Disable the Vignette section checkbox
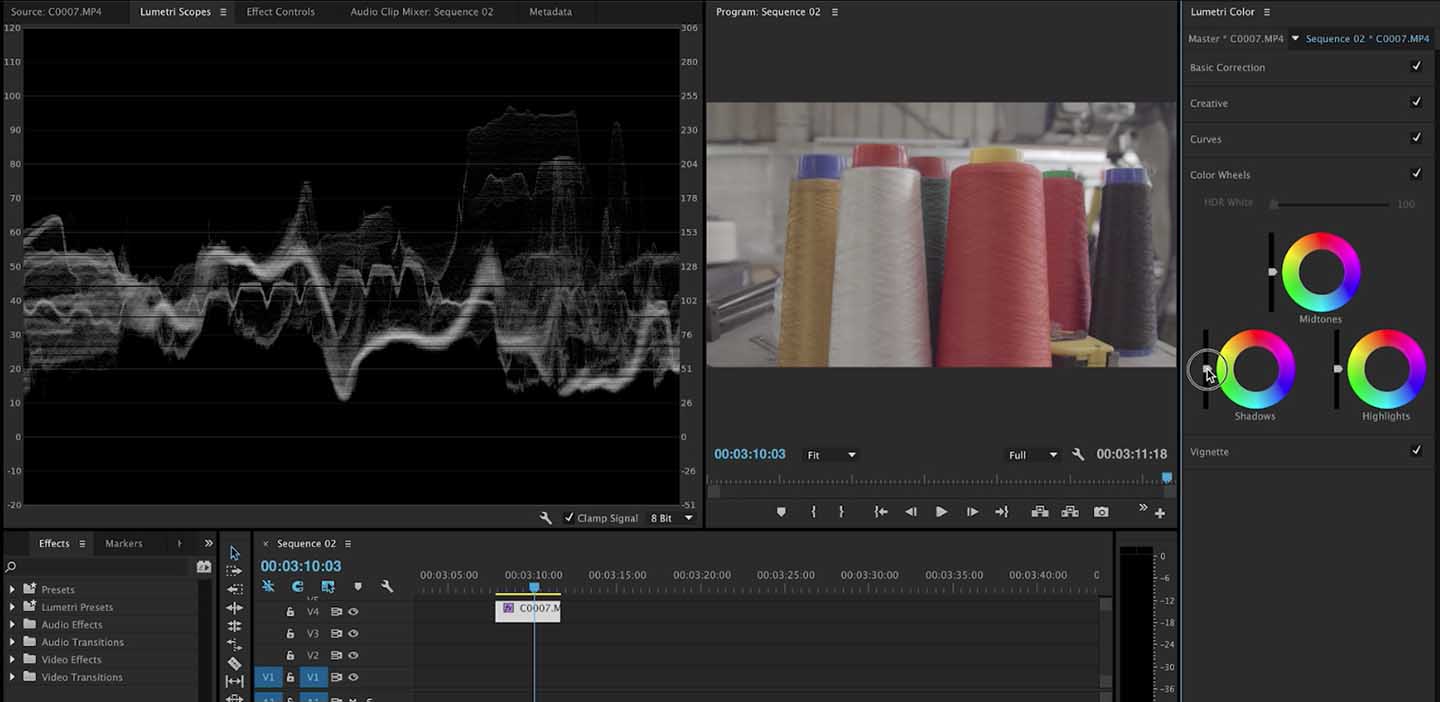Screen dimensions: 1440x702 pos(1416,450)
